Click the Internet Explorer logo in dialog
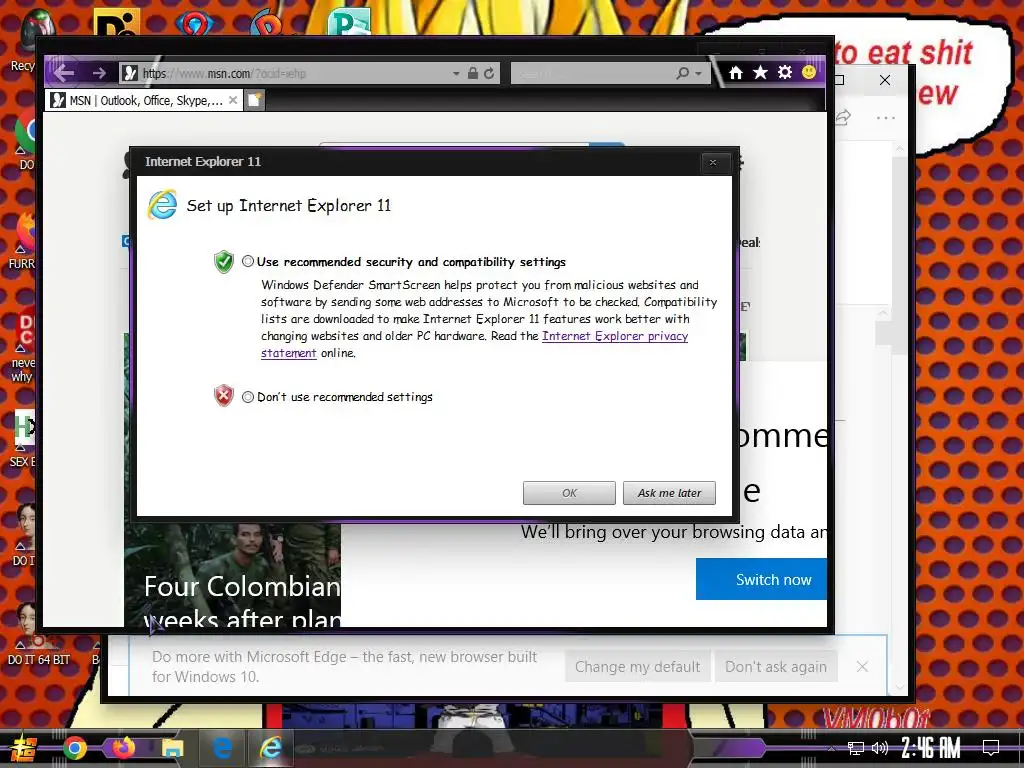The height and width of the screenshot is (768, 1024). (162, 204)
